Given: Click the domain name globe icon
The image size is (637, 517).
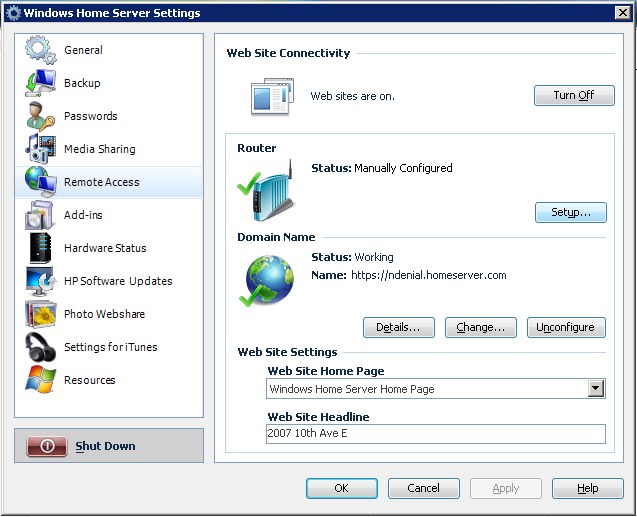Looking at the screenshot, I should 266,280.
